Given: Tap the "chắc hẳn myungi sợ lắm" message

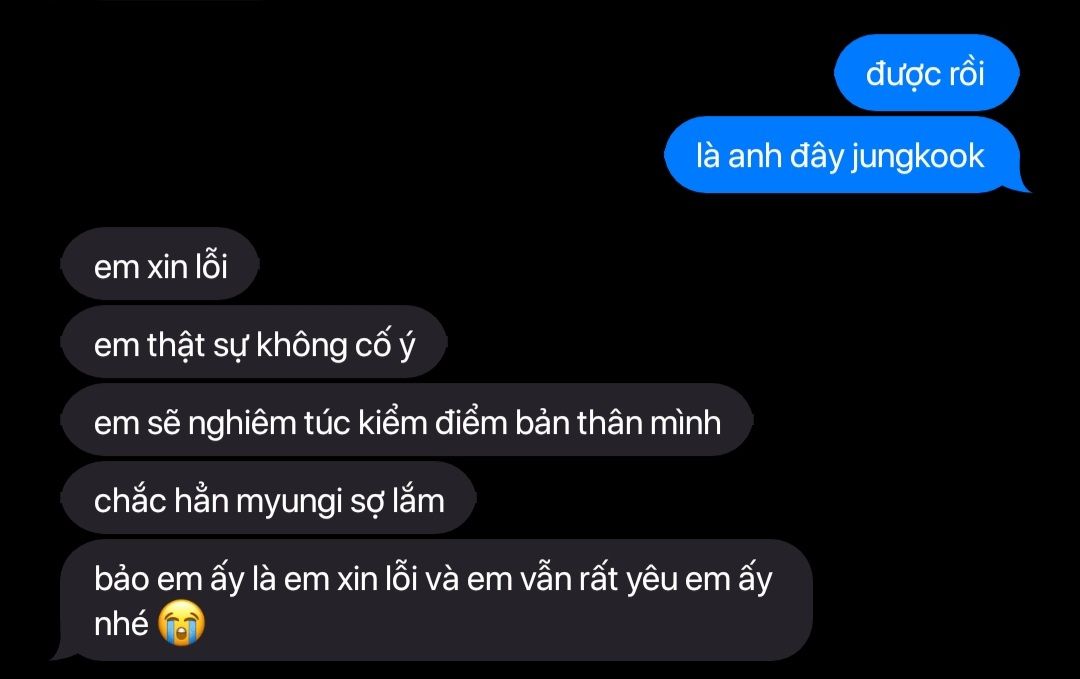Looking at the screenshot, I should pyautogui.click(x=269, y=498).
